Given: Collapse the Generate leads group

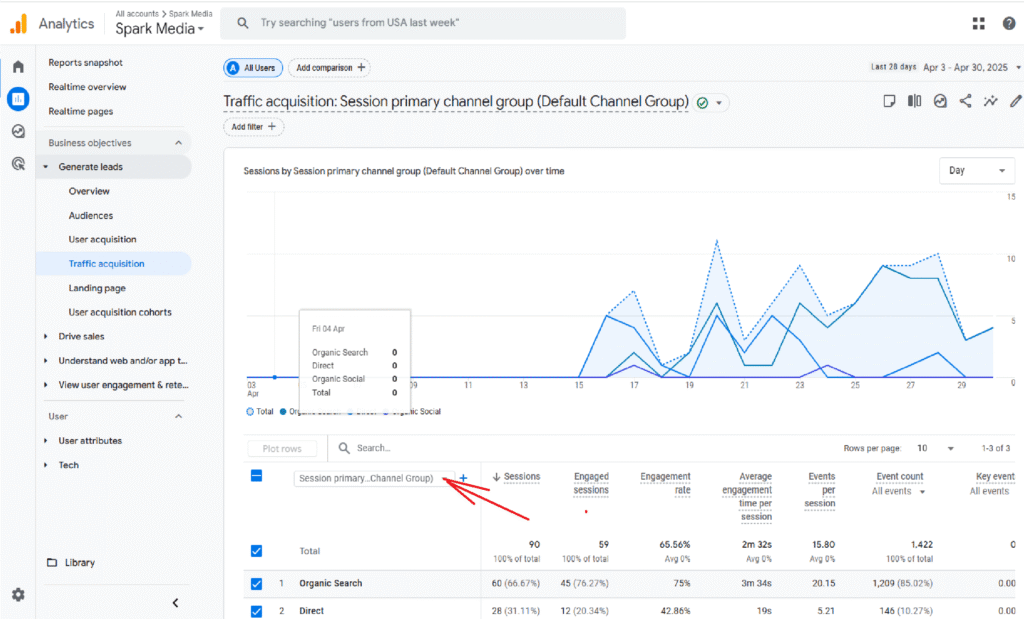Looking at the screenshot, I should [x=46, y=167].
